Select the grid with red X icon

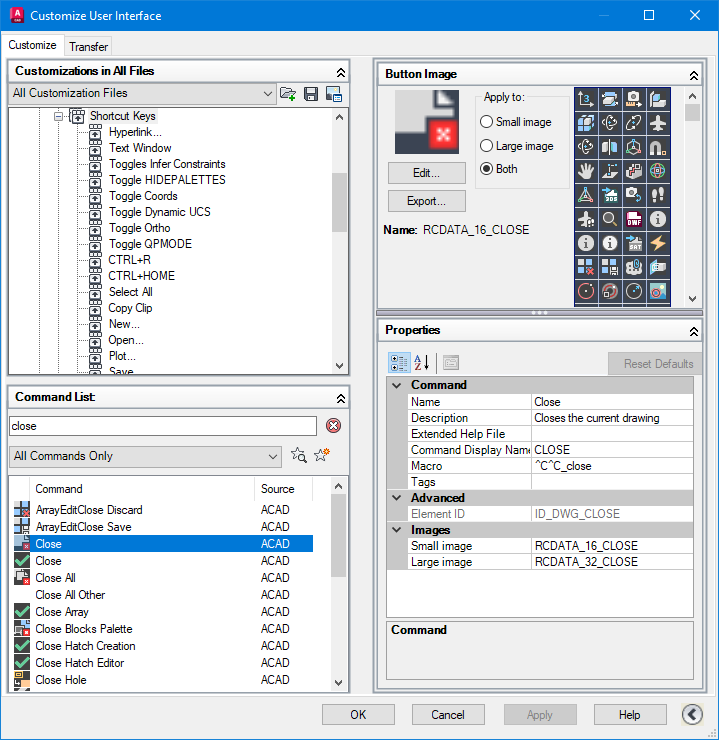[x=585, y=267]
